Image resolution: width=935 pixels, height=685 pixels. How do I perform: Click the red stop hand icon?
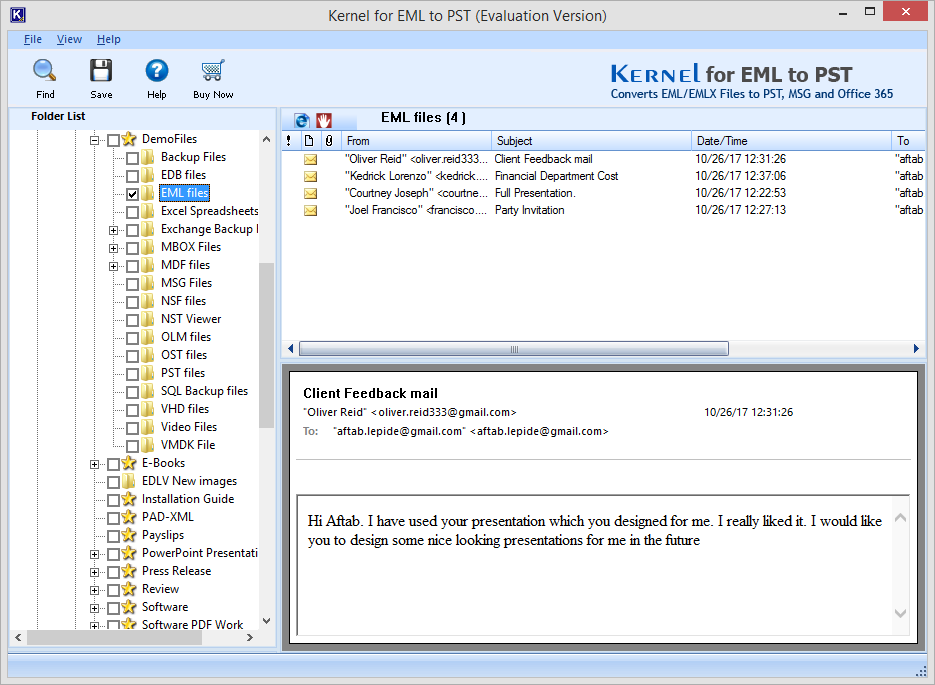(323, 120)
